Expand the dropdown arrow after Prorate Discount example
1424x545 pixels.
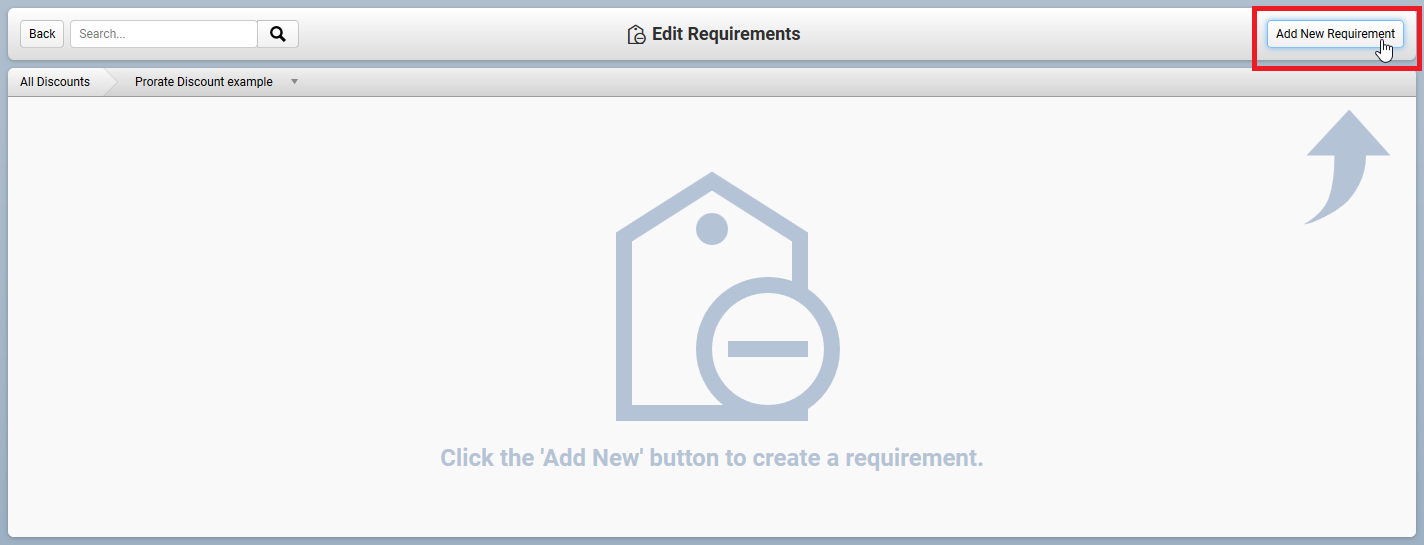(294, 82)
